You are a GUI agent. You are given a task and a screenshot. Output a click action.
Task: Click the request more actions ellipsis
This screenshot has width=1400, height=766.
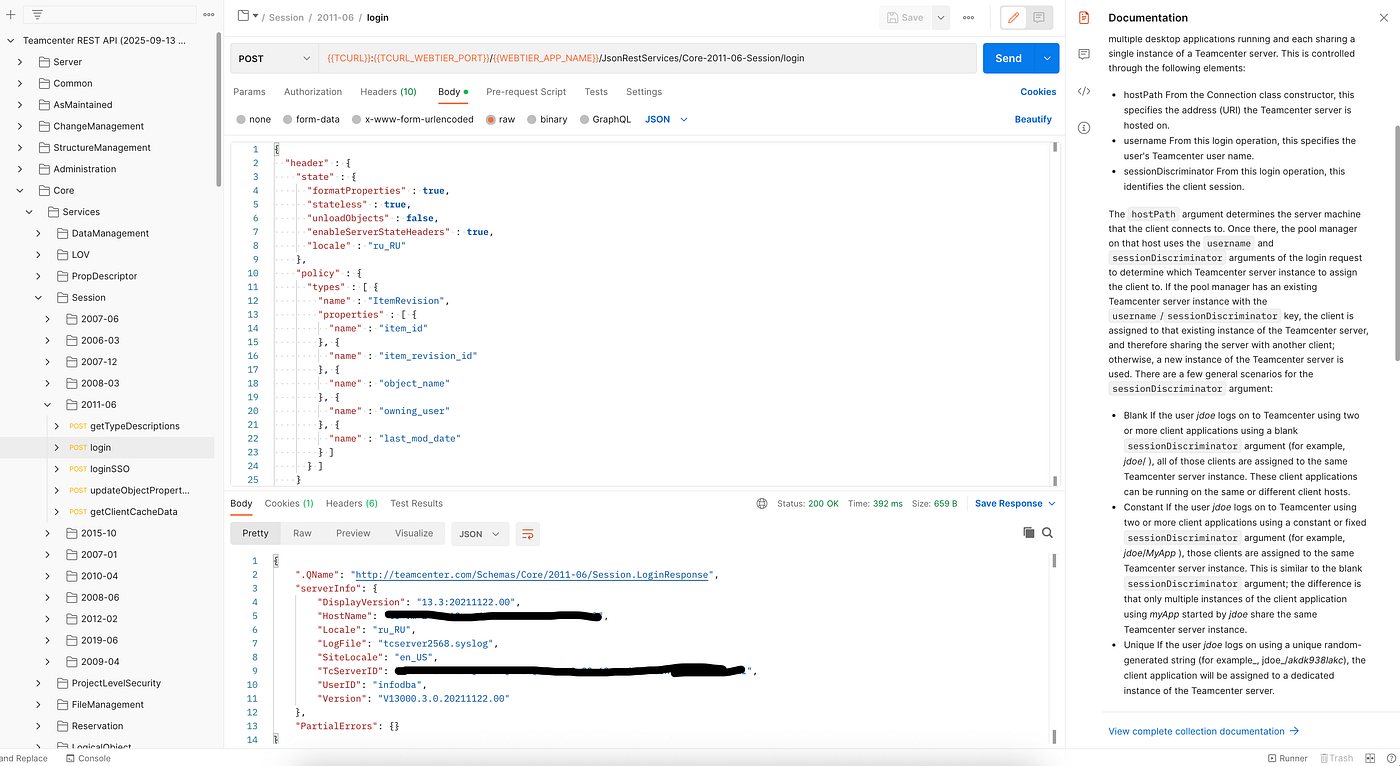(x=968, y=17)
